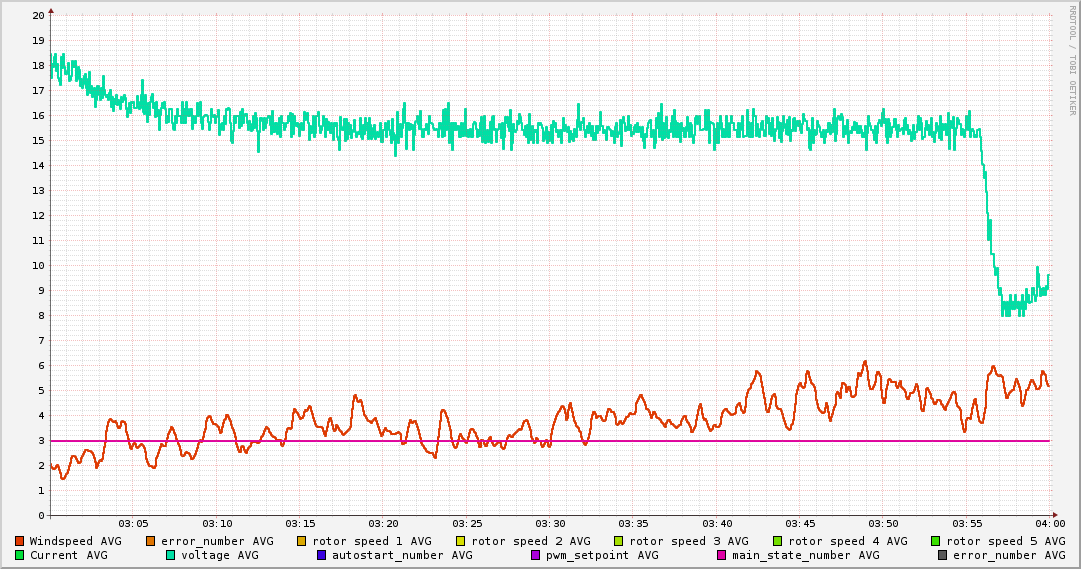Select the purple pwm_setpoint AVG legend swatch
Screen dimensions: 1081x569
[536, 555]
